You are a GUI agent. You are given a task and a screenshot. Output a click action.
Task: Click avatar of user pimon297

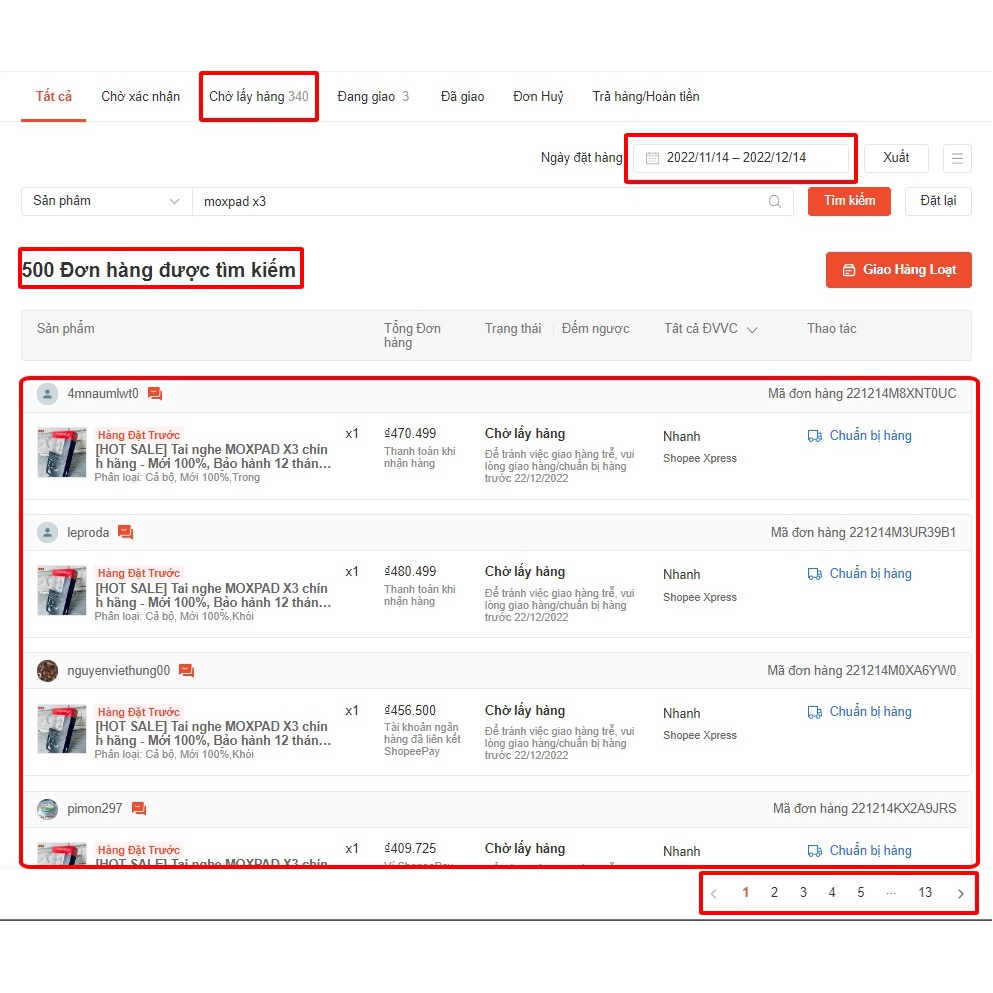47,809
